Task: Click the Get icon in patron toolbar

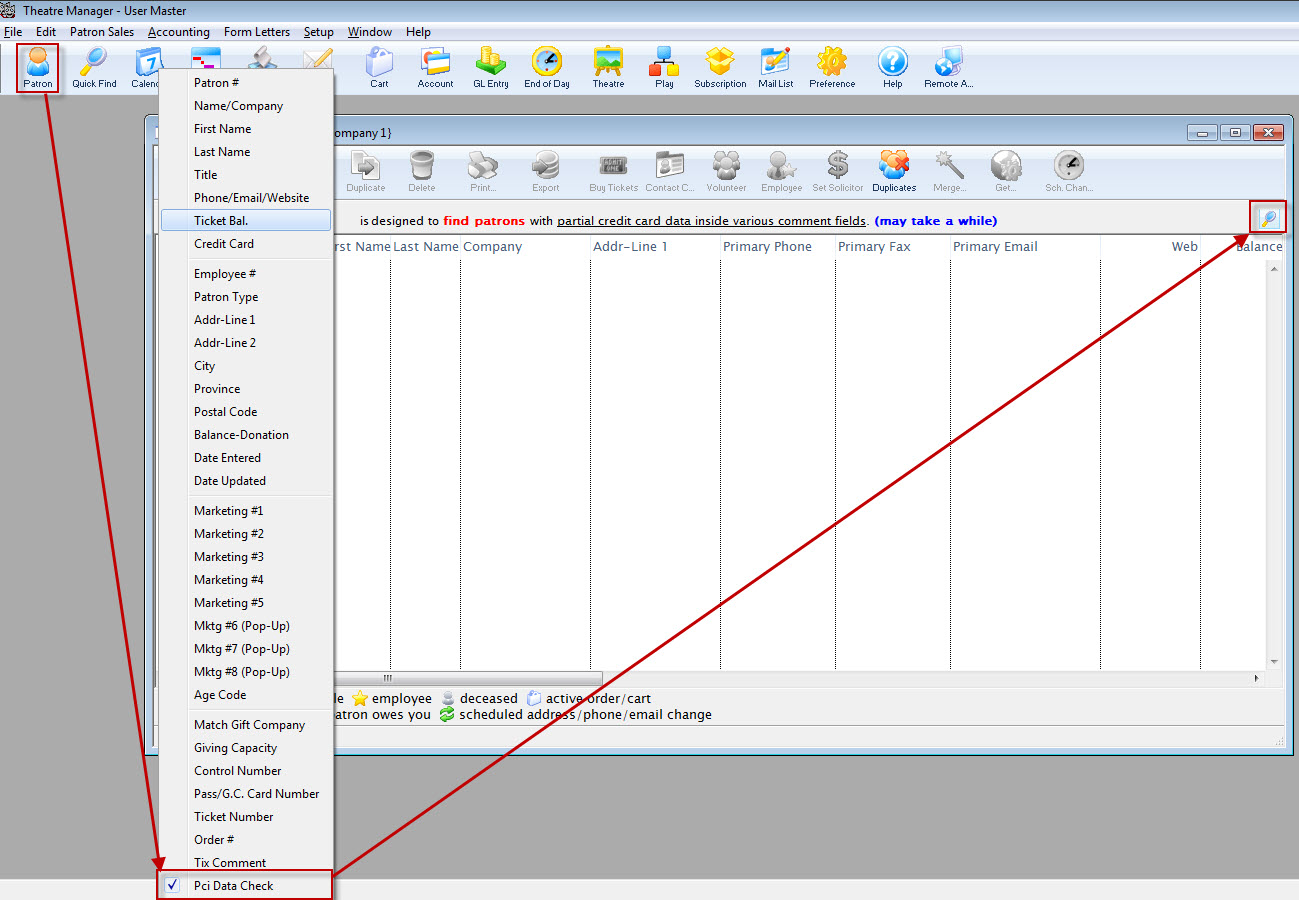Action: [1006, 172]
